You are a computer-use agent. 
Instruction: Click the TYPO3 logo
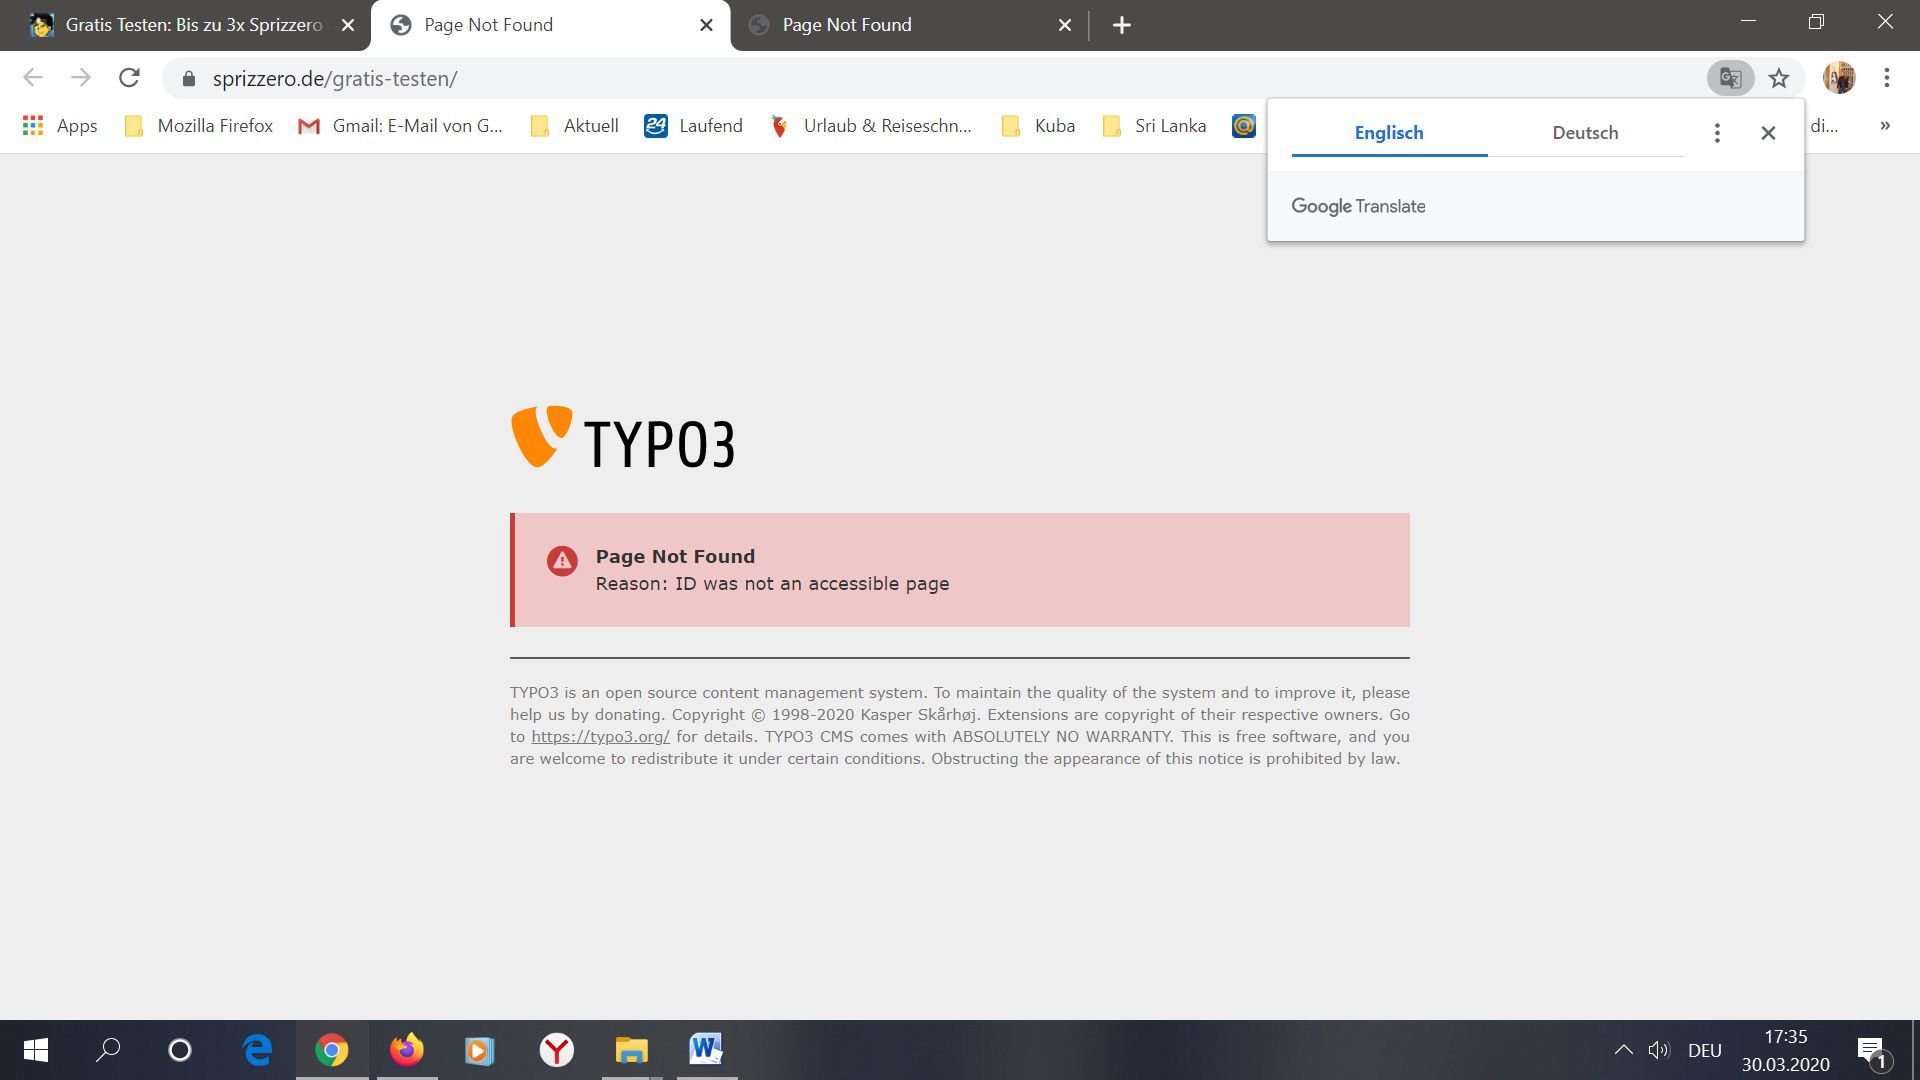coord(623,437)
